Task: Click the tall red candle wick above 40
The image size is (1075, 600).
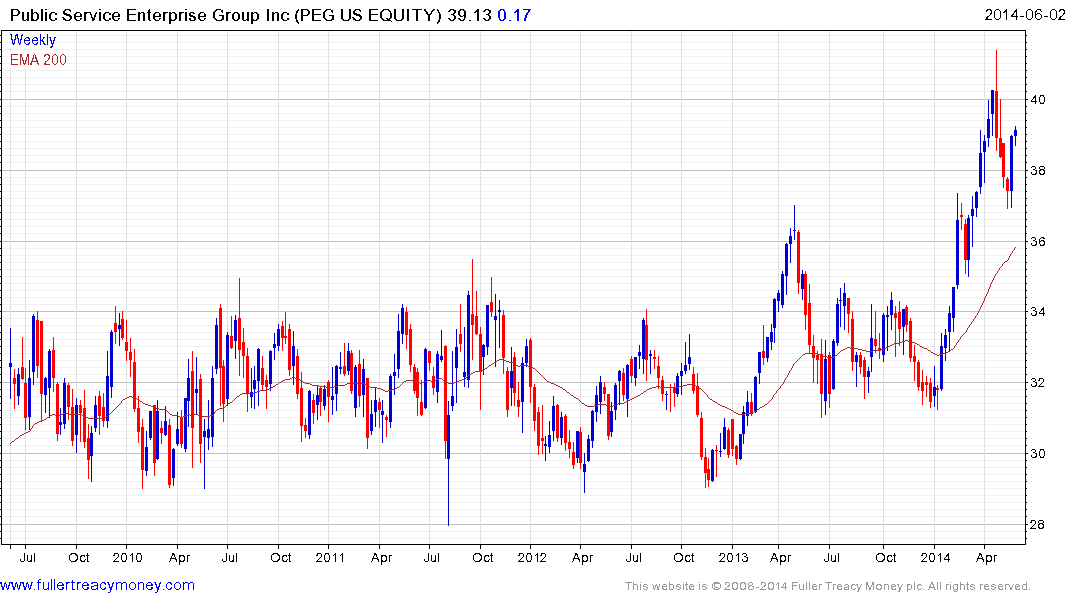Action: pyautogui.click(x=996, y=70)
